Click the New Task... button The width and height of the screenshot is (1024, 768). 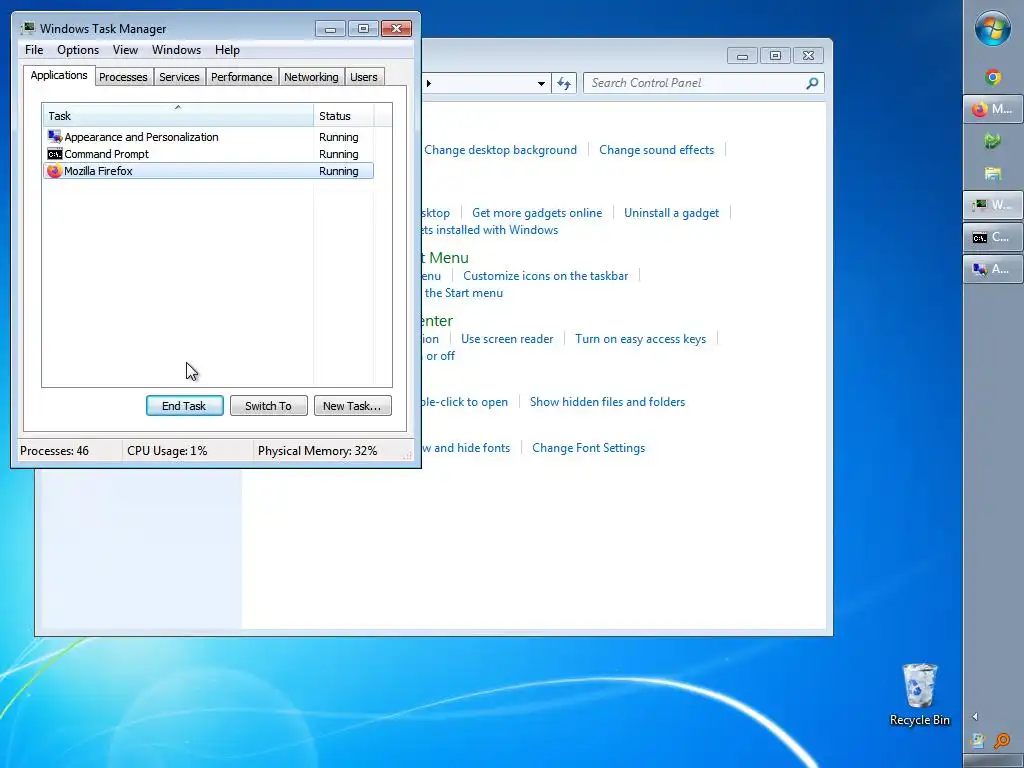click(353, 406)
